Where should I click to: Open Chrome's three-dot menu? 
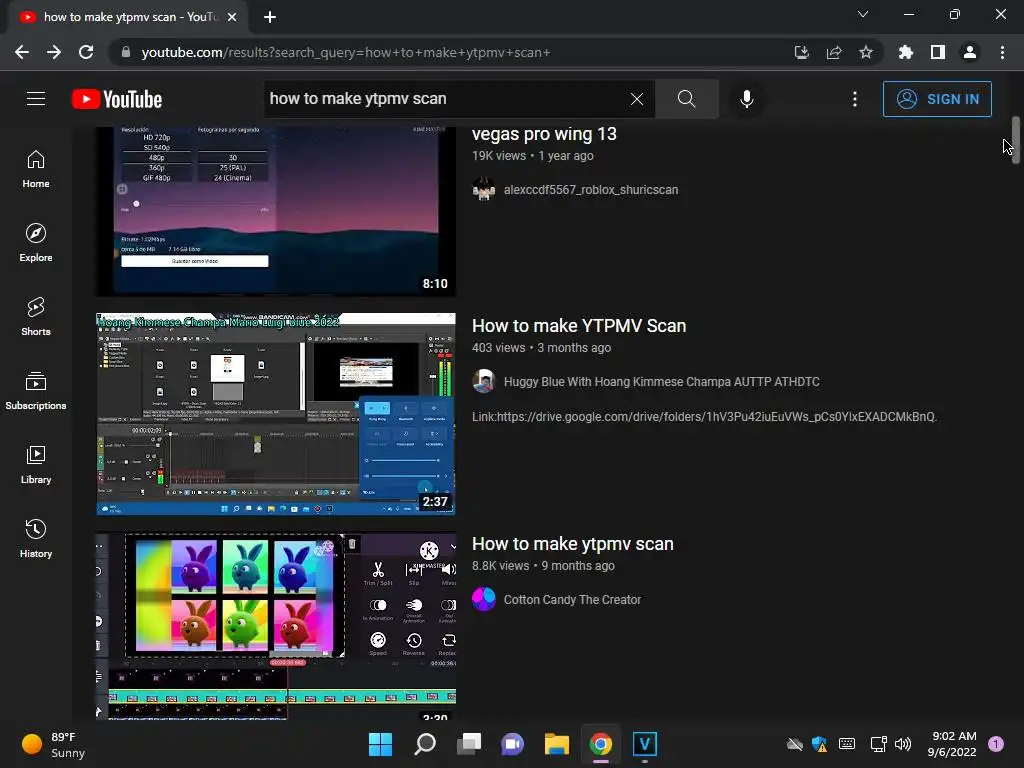point(1002,52)
